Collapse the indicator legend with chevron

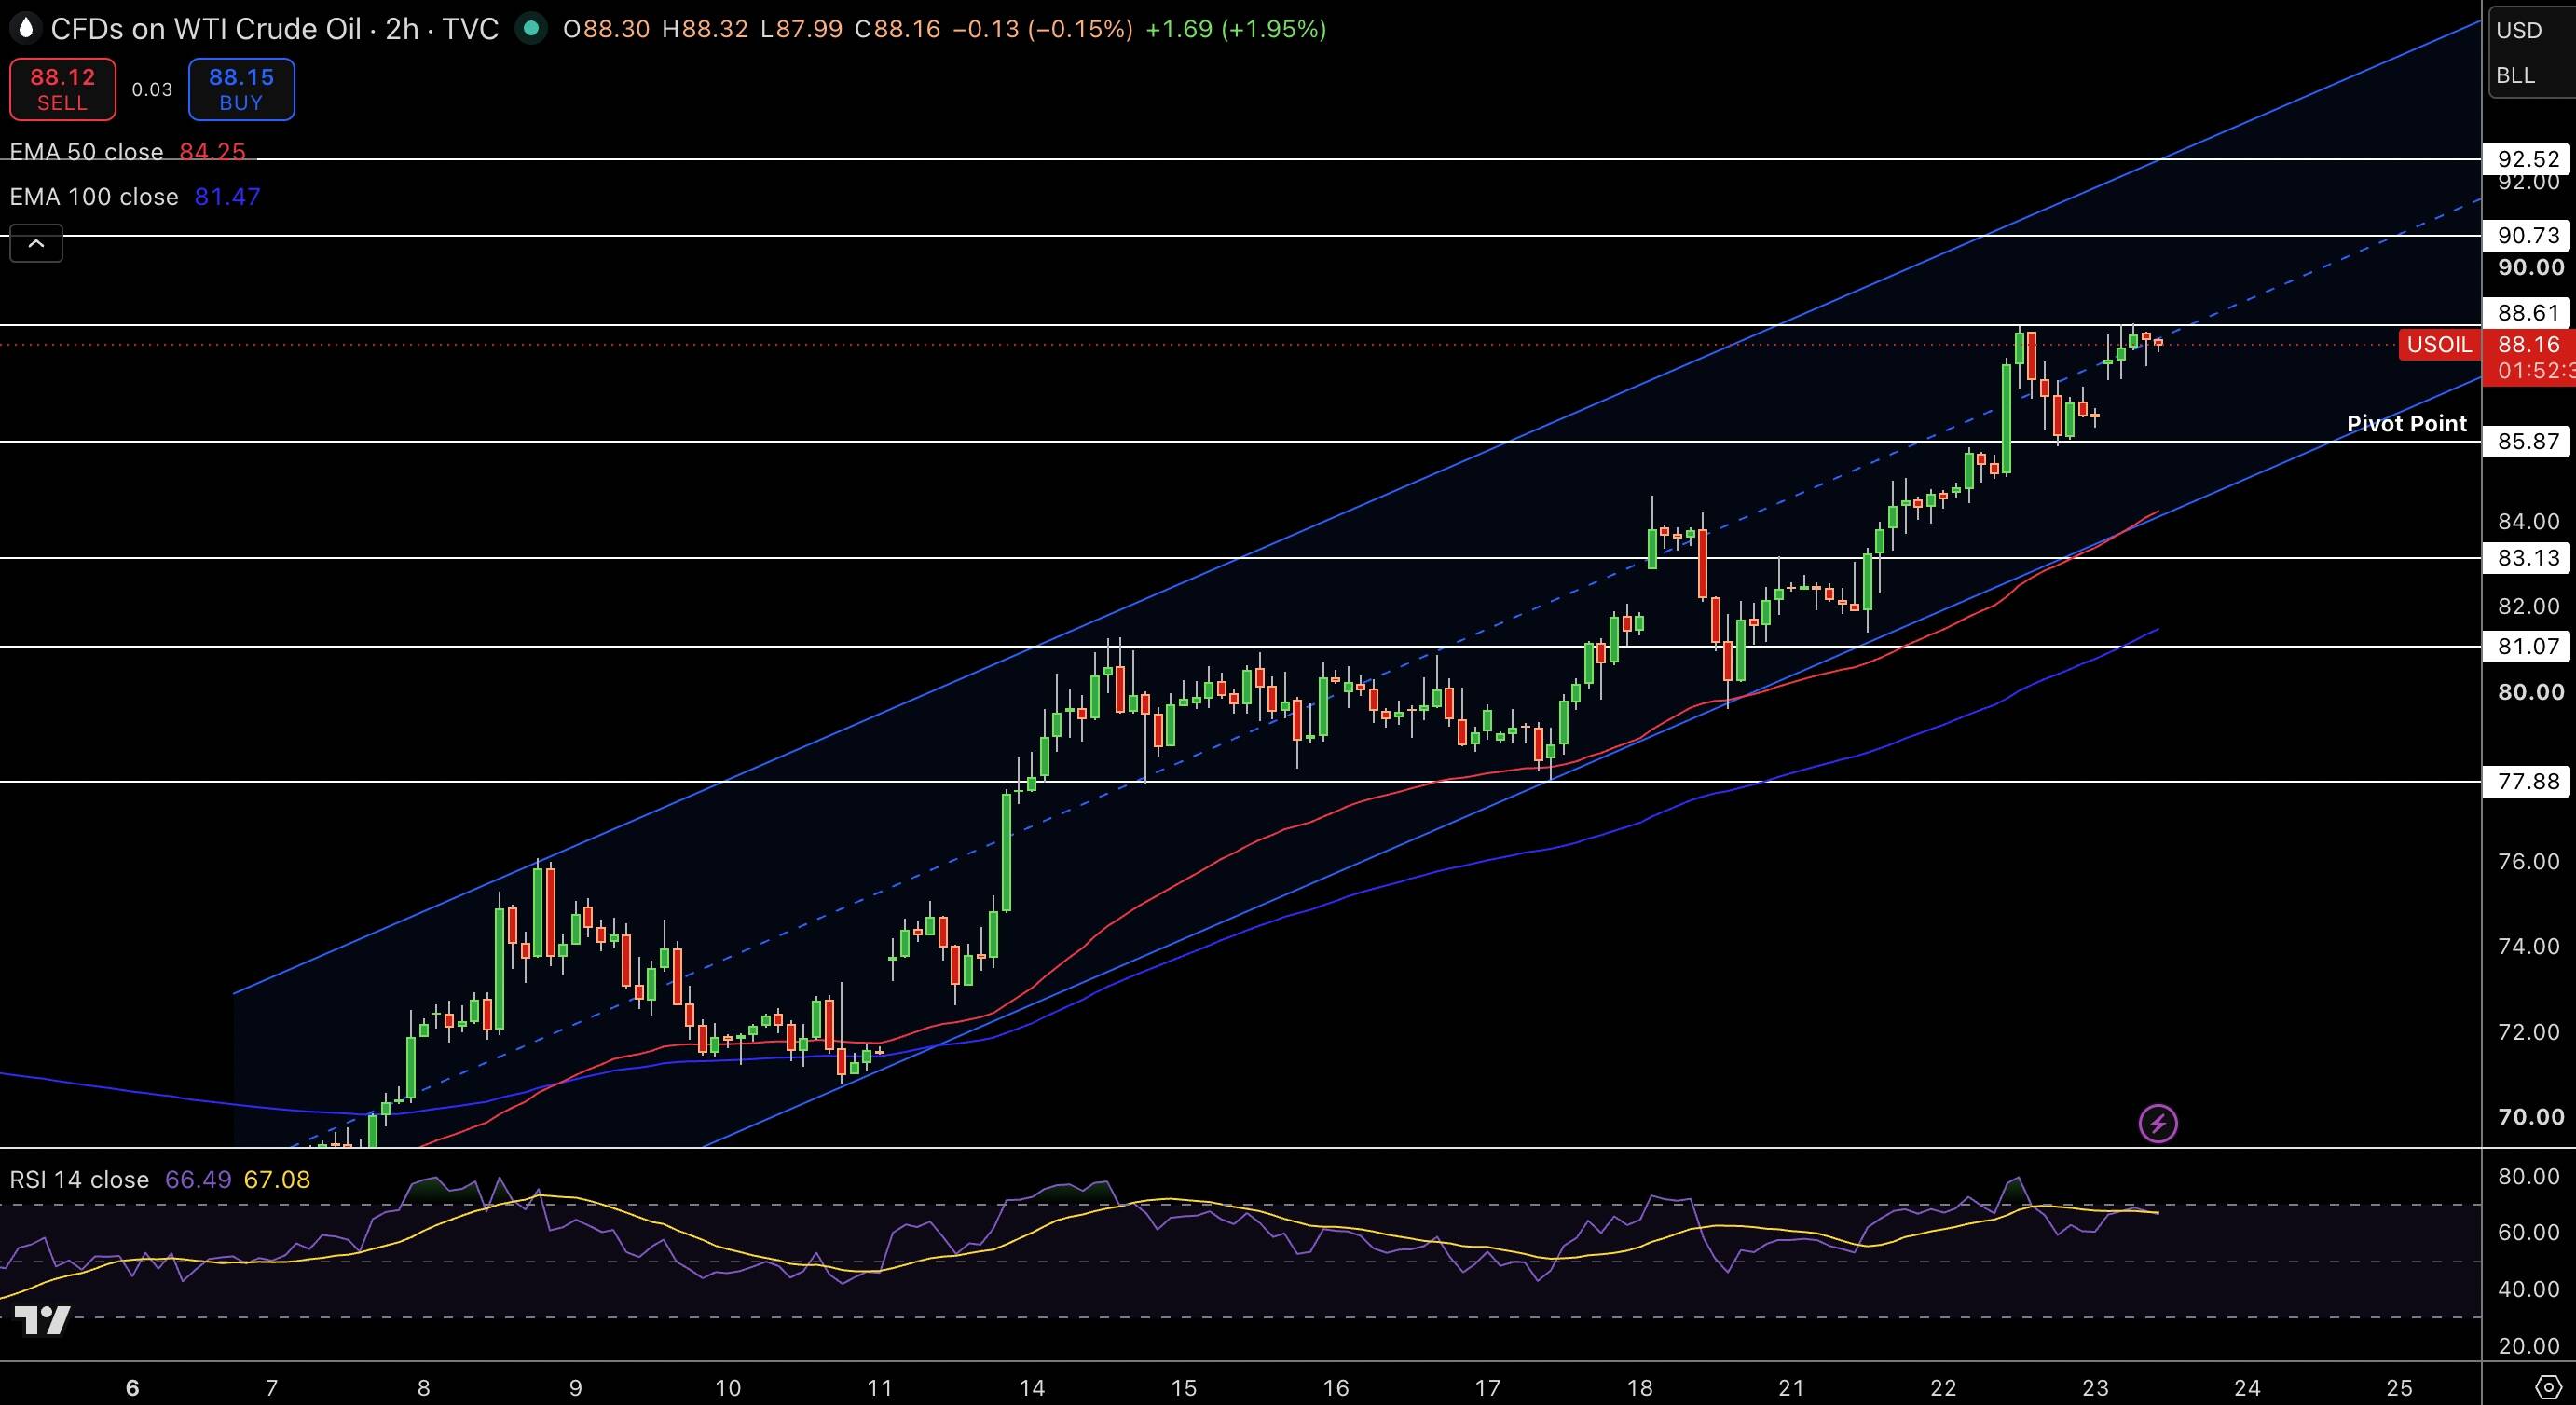(36, 243)
